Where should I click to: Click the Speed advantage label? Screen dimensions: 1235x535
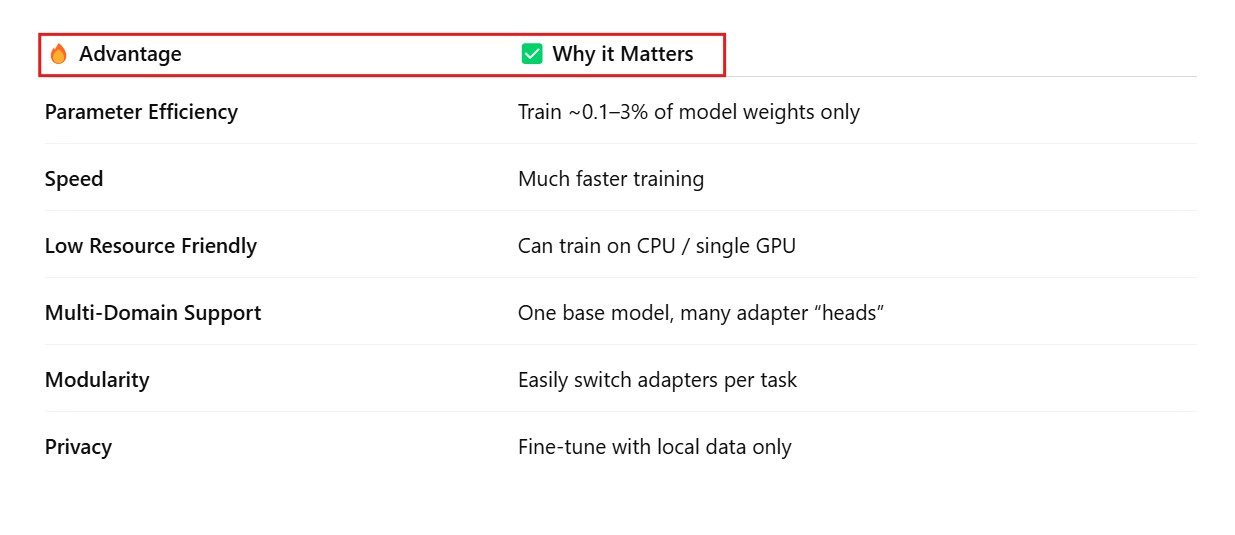[74, 179]
